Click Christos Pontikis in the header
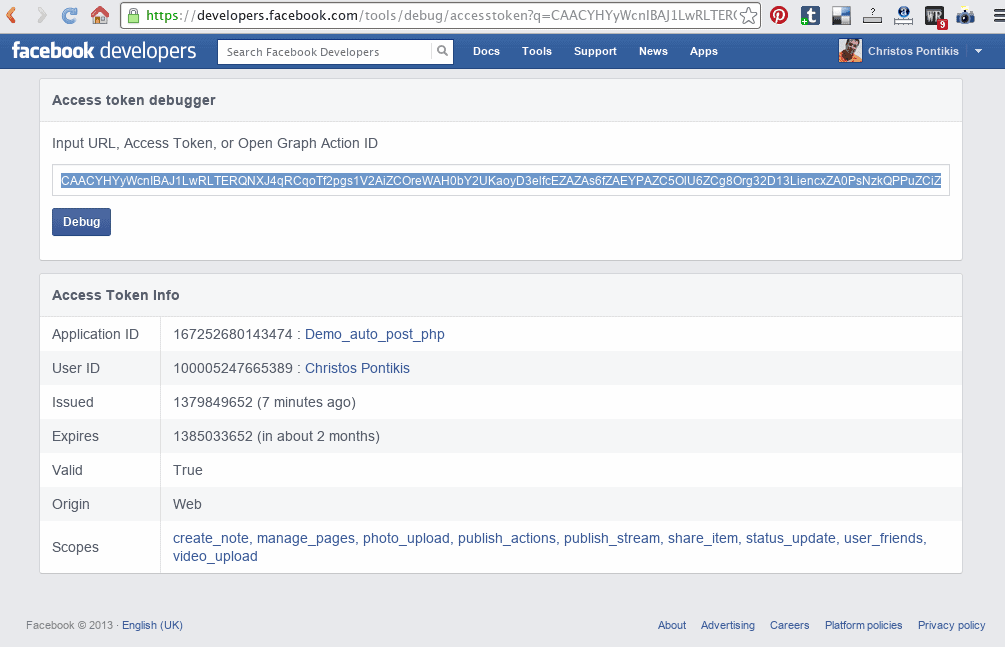Screen dimensions: 1005x647 click(913, 51)
